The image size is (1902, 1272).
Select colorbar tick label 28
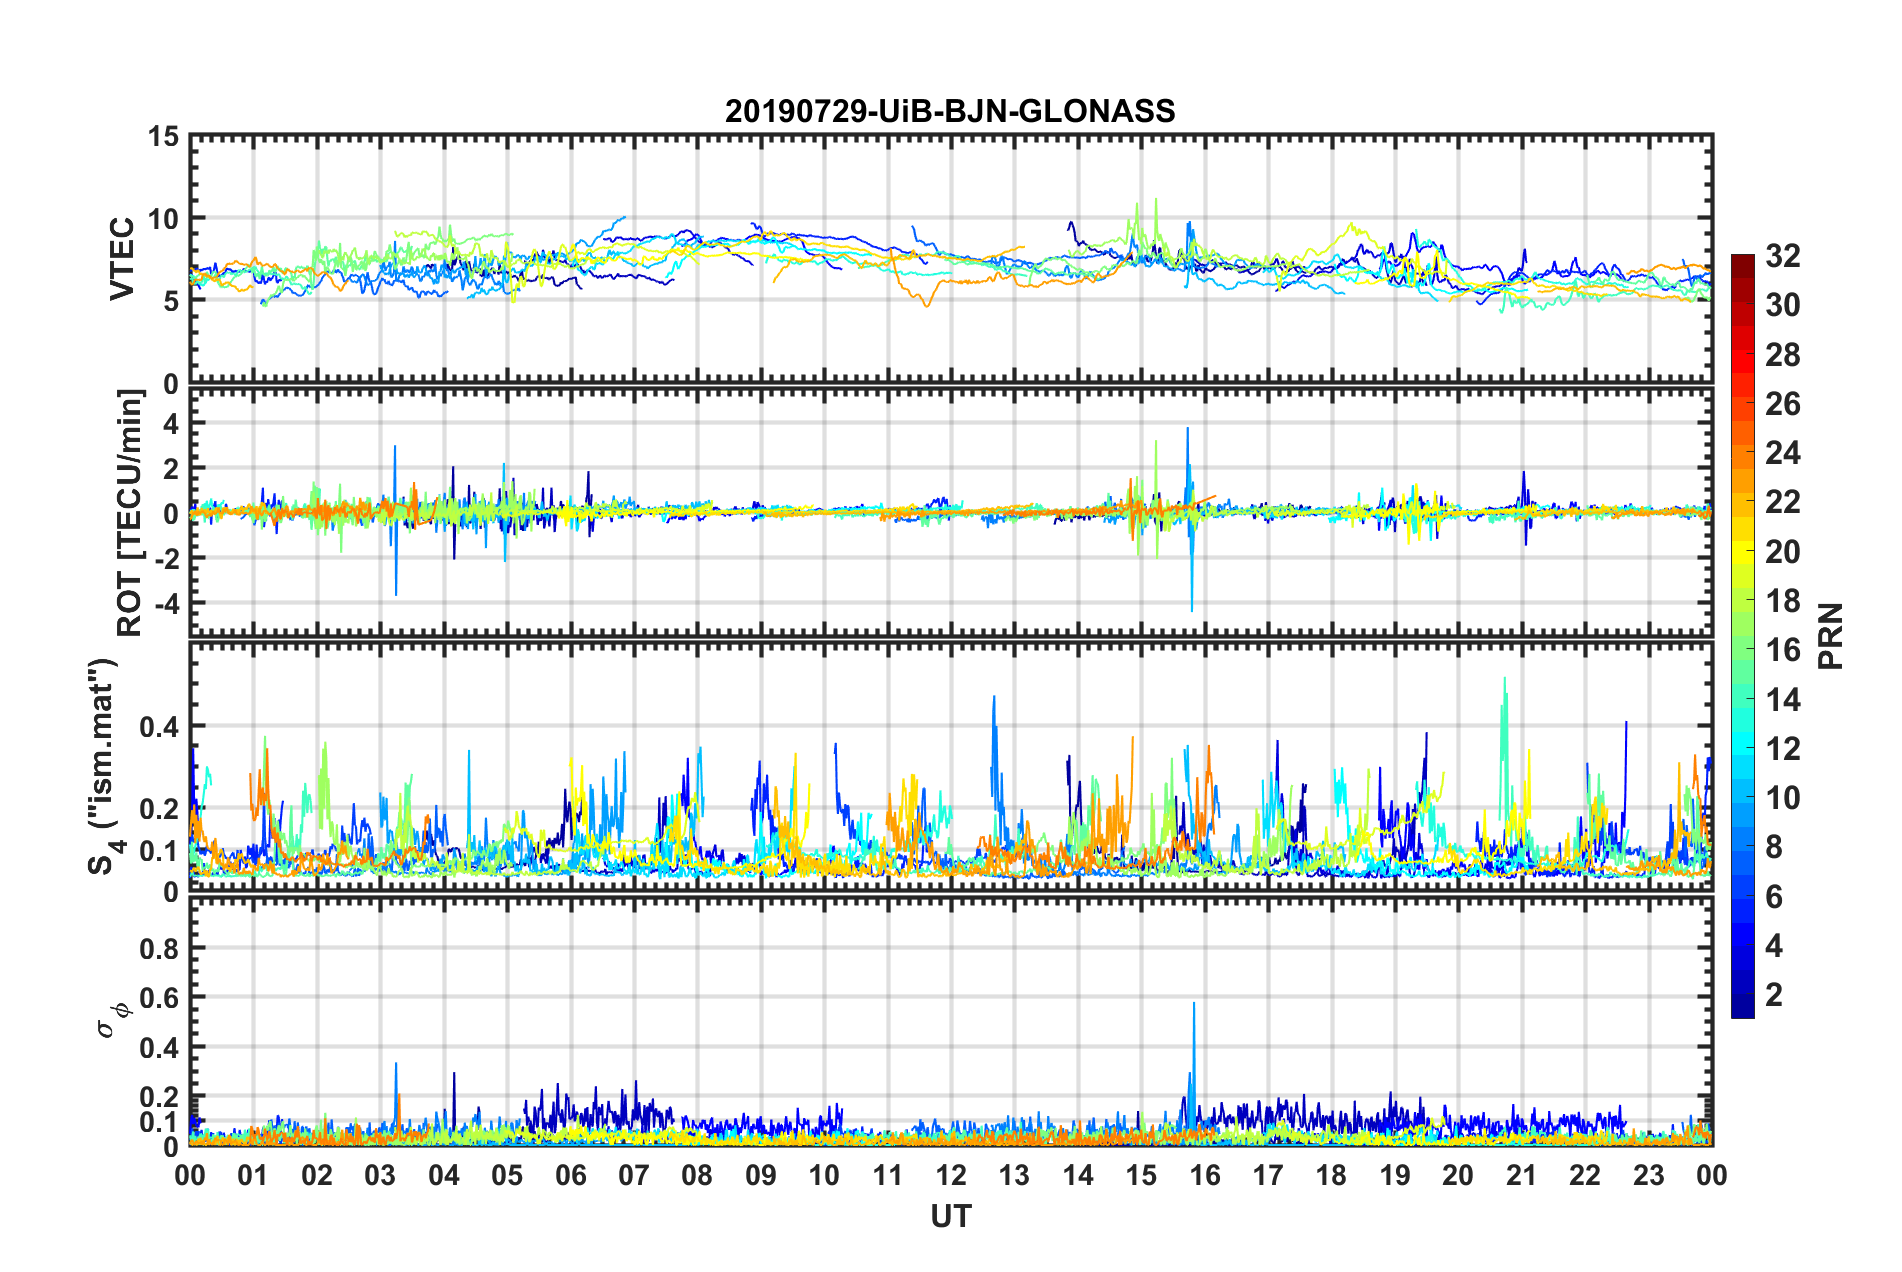(1782, 355)
